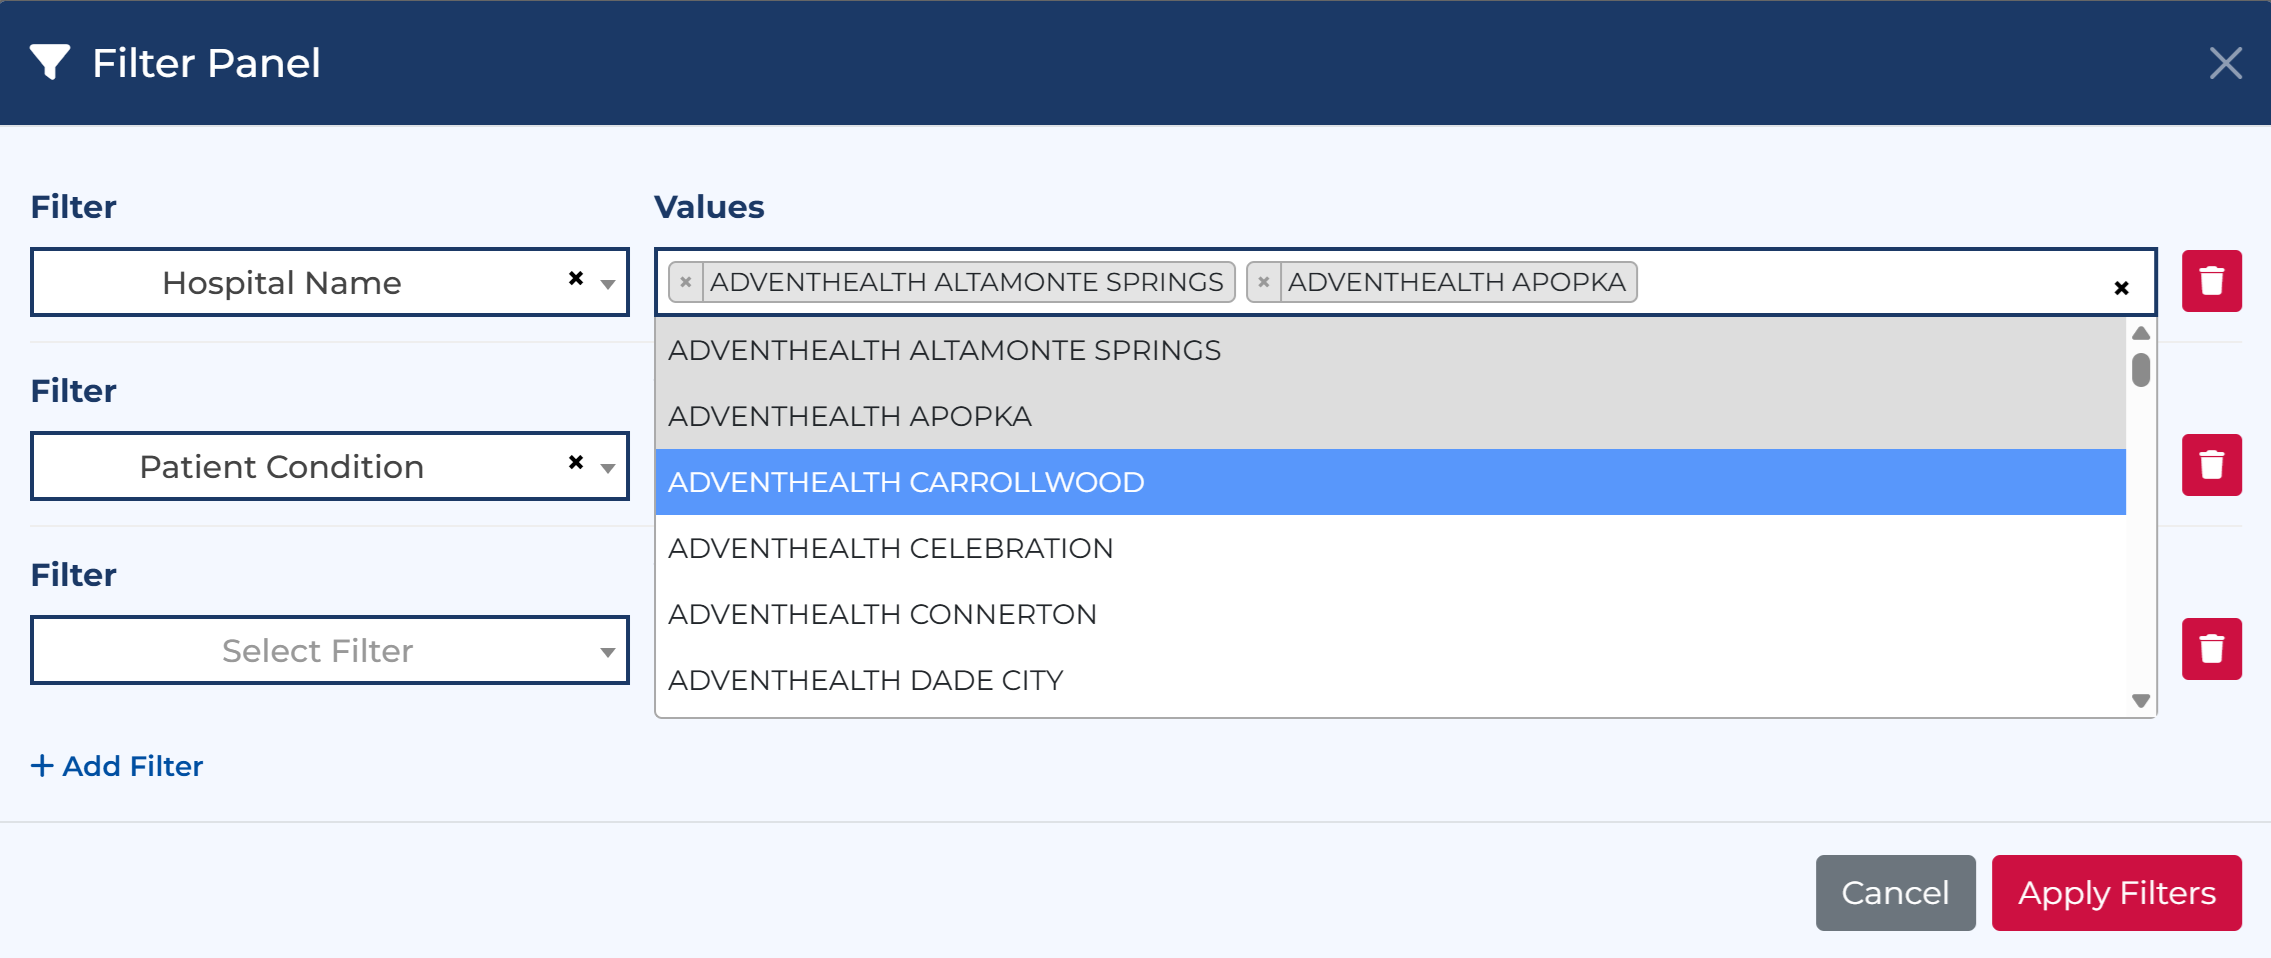Expand the Select Filter dropdown
2271x958 pixels.
tap(329, 650)
